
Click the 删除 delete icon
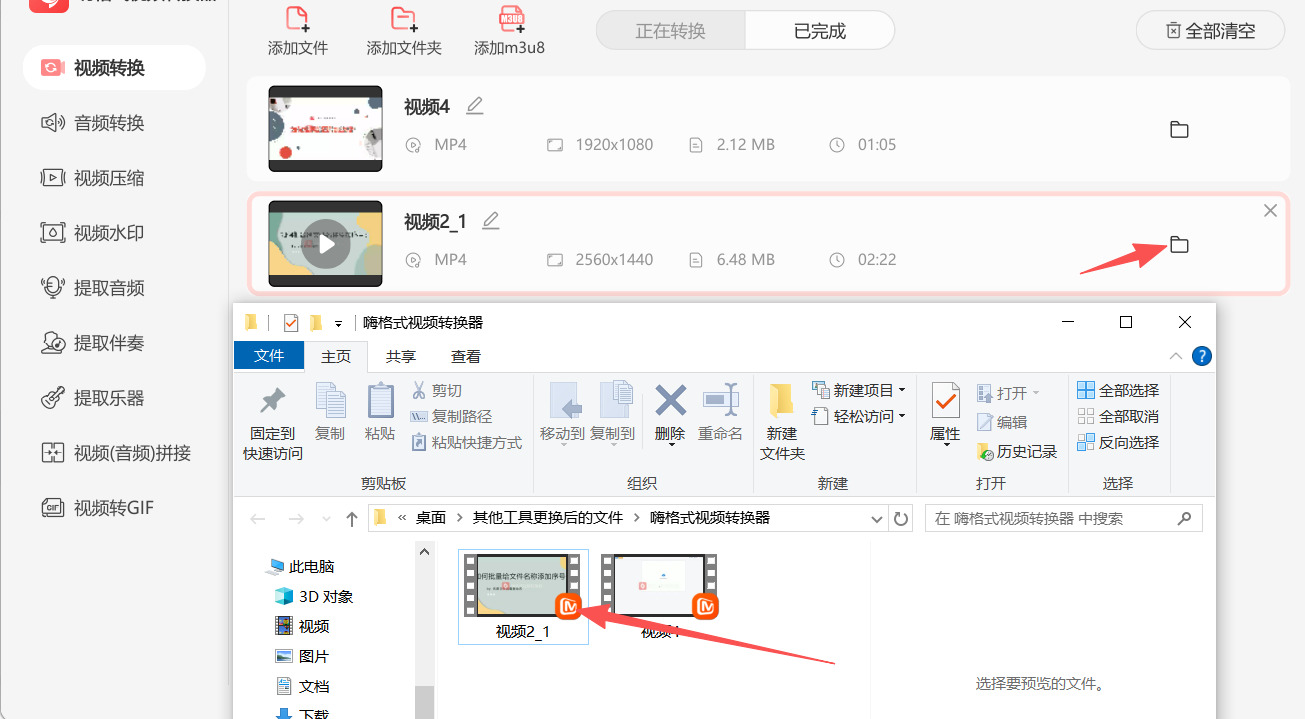pos(670,400)
